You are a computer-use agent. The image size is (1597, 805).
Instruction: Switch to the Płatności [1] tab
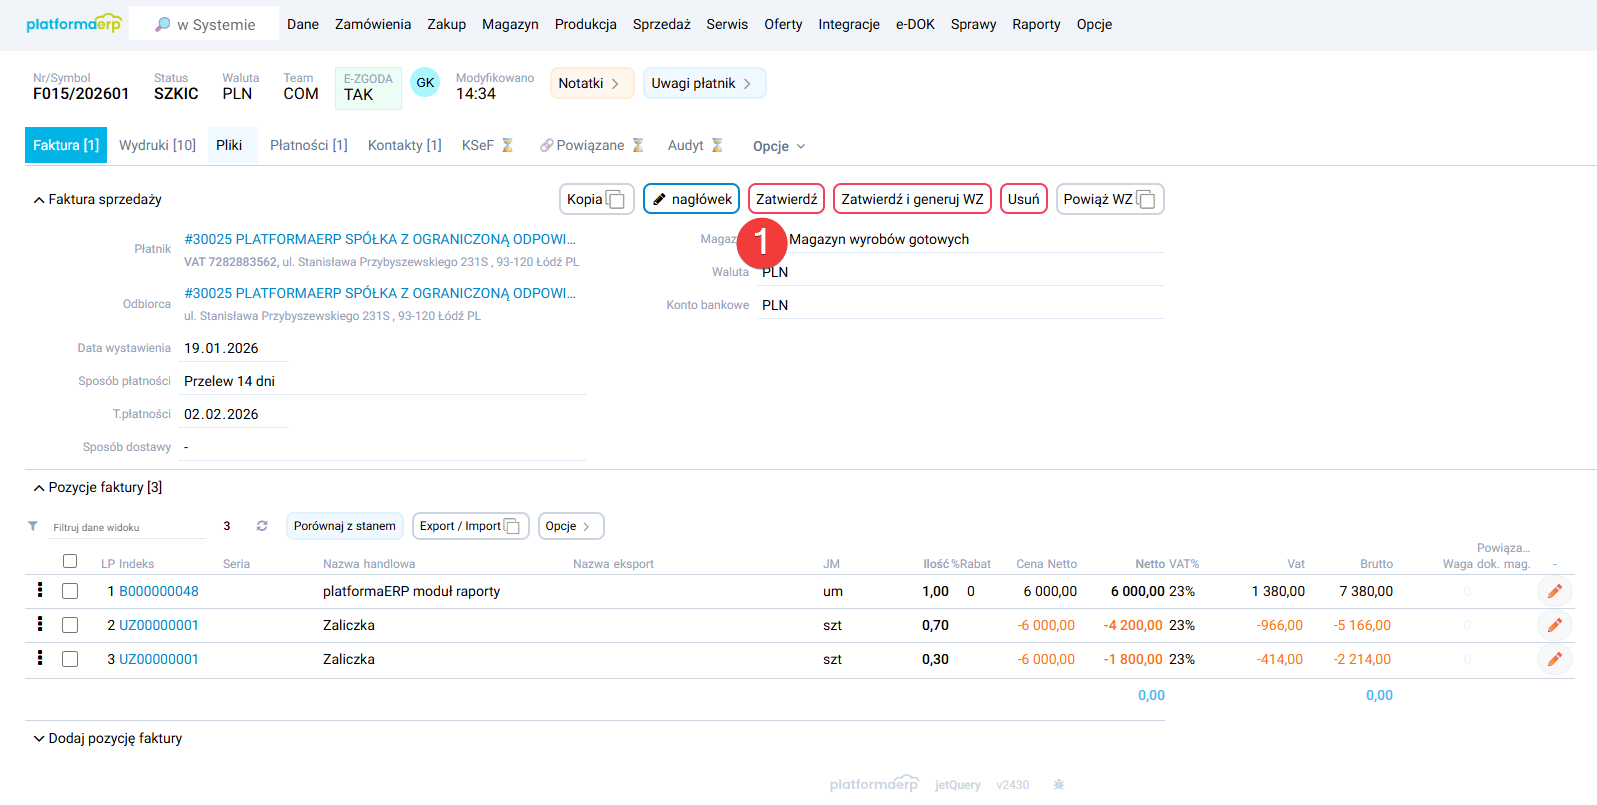coord(308,145)
